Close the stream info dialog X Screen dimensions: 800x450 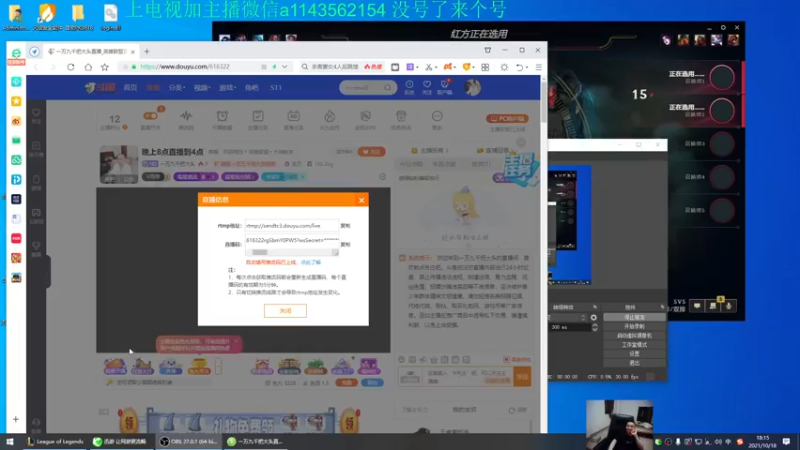click(361, 200)
